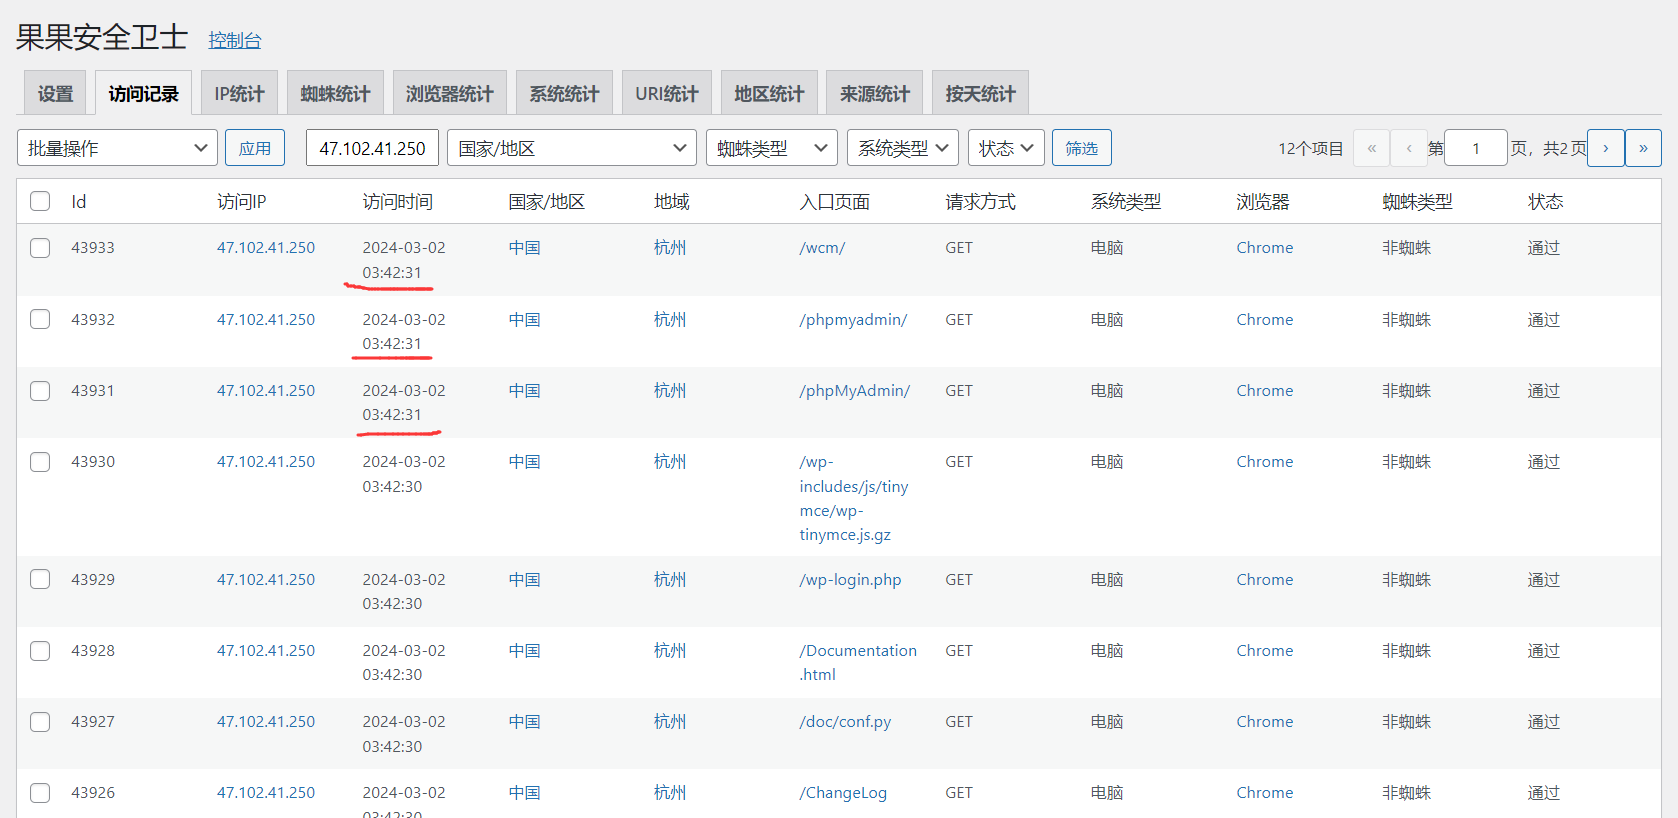Toggle the select-all checkbox in header

[40, 201]
